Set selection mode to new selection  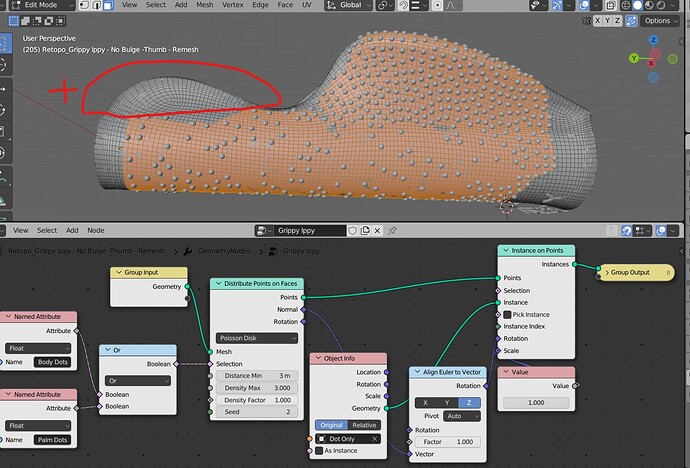pyautogui.click(x=14, y=21)
